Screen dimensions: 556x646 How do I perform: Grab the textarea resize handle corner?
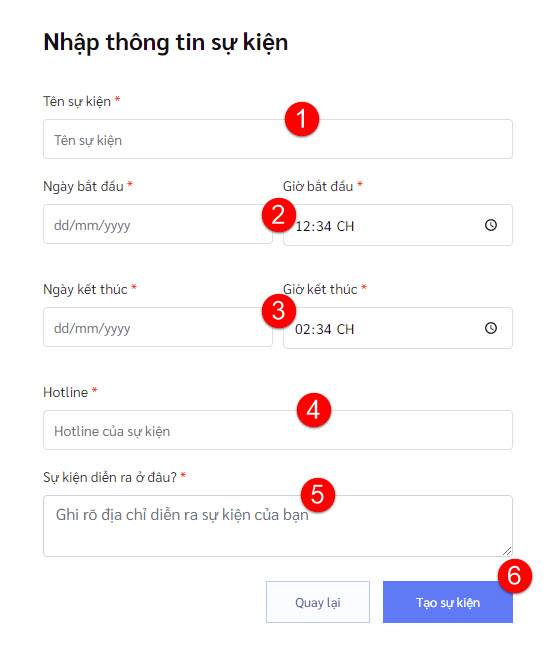[x=507, y=551]
